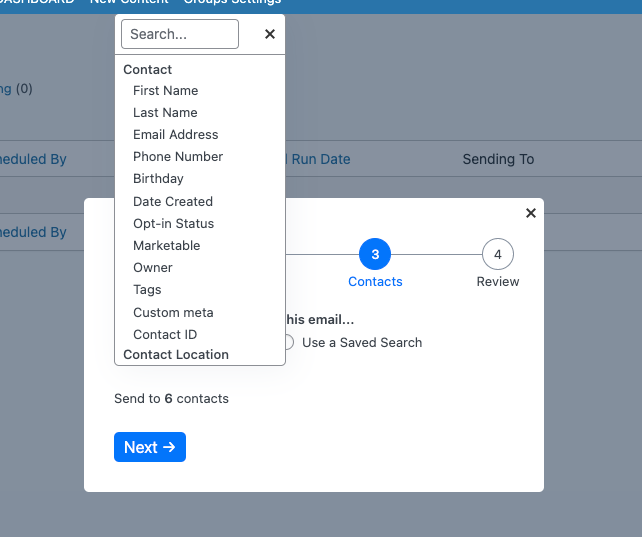Viewport: 642px width, 537px height.
Task: Choose Email Address field option
Action: point(175,135)
